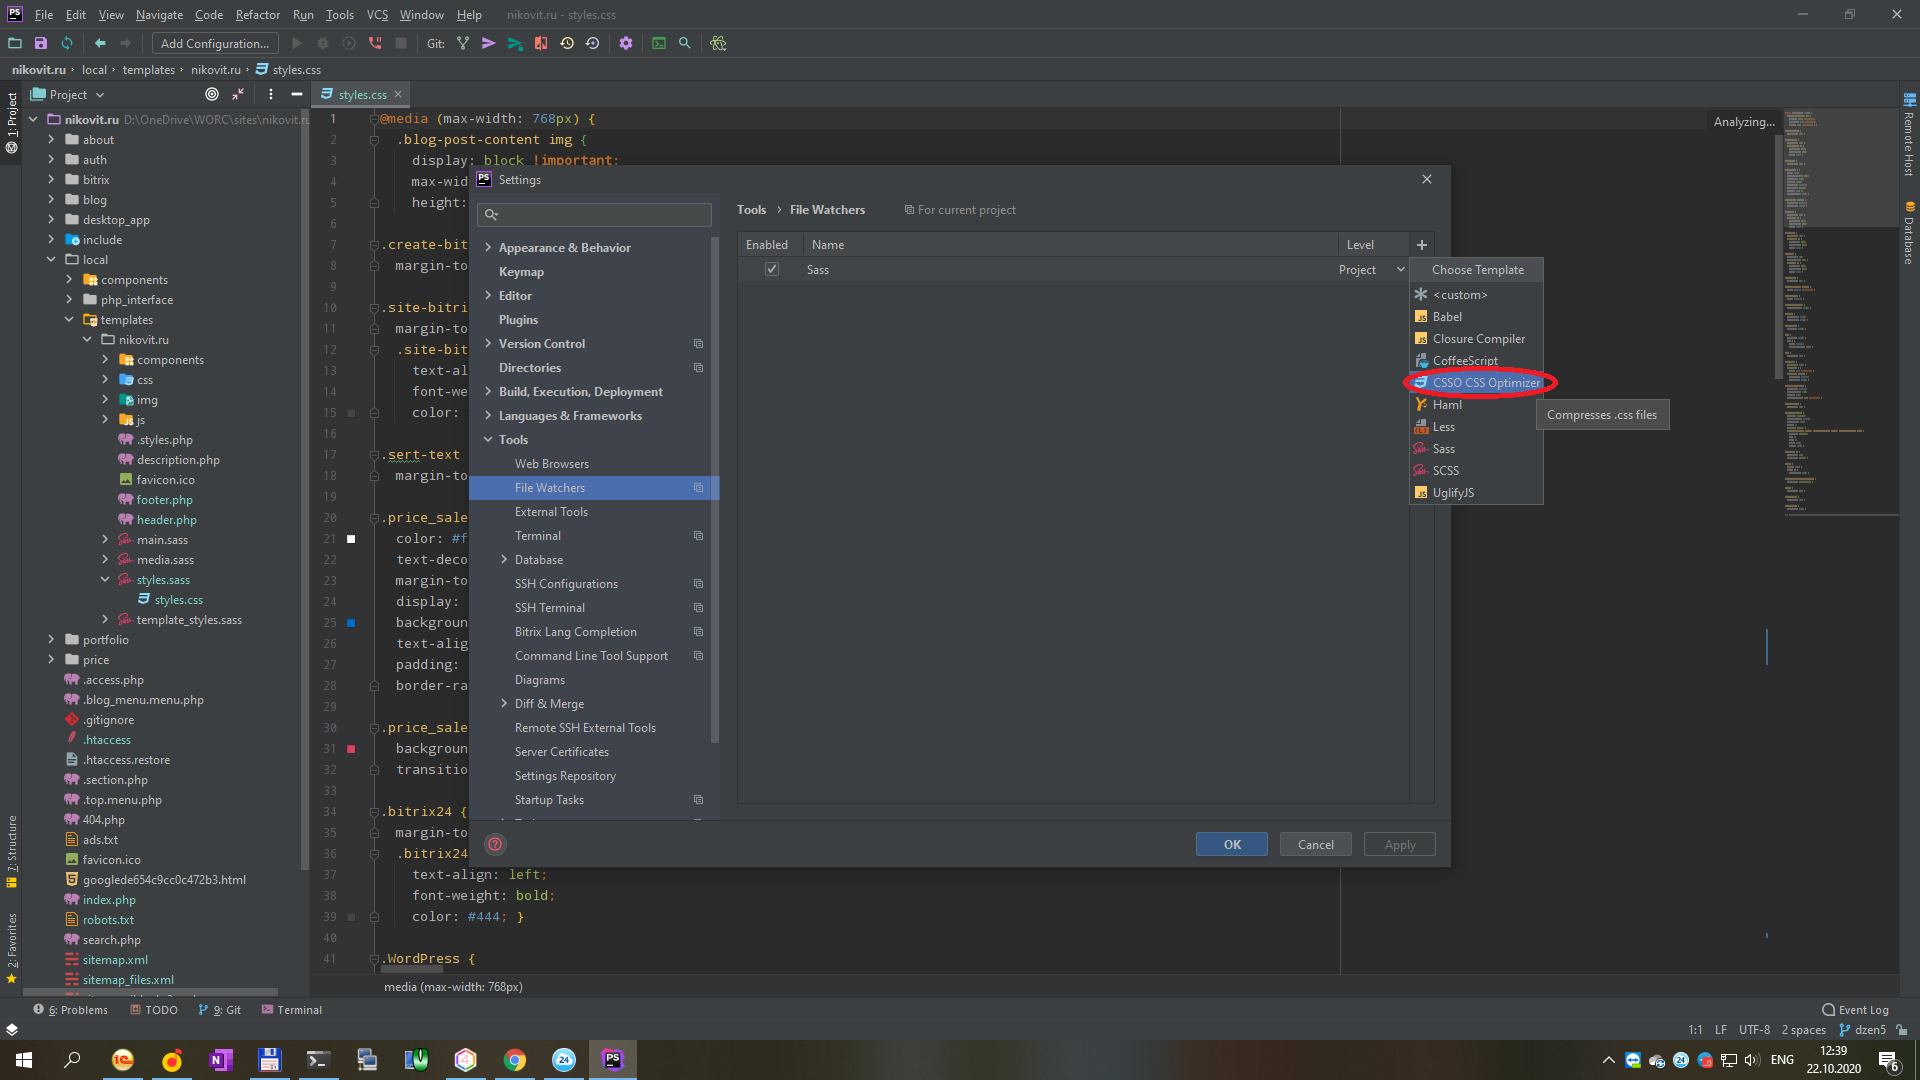Toggle the 7: Structure tool window button
The width and height of the screenshot is (1920, 1080).
[x=11, y=851]
